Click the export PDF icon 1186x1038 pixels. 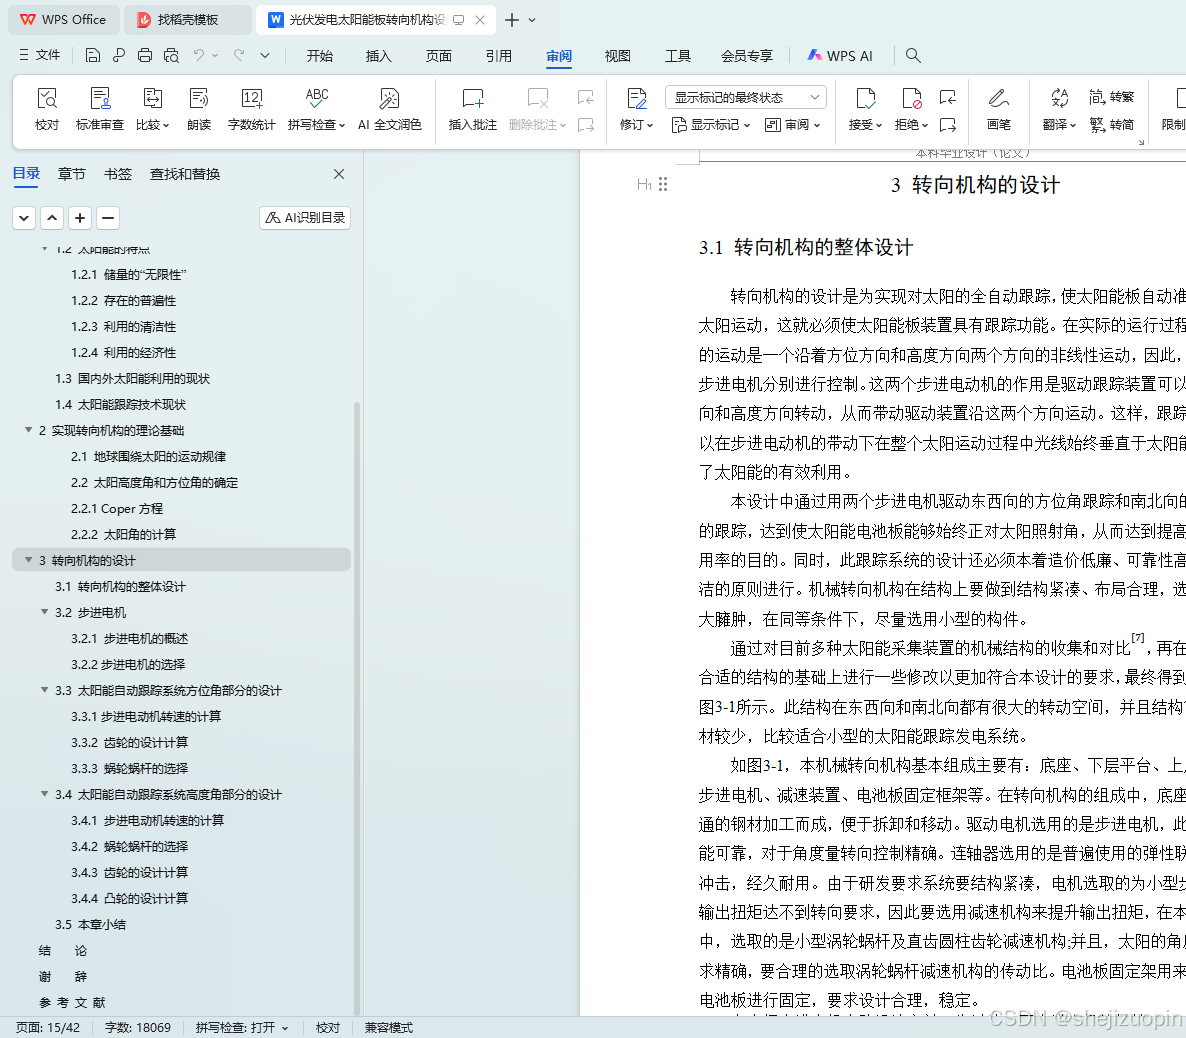tap(119, 55)
